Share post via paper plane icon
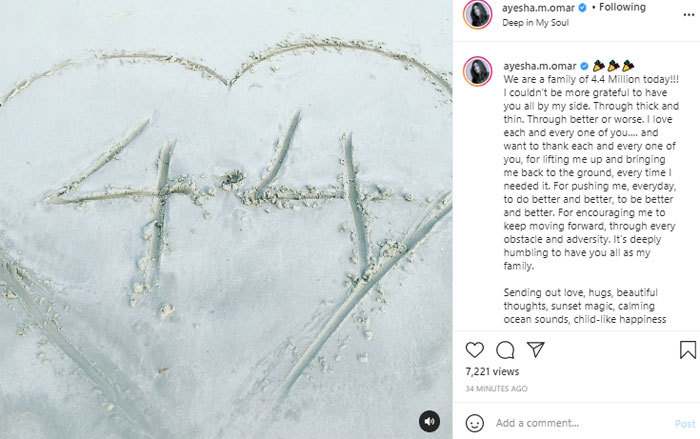The image size is (700, 439). 535,349
